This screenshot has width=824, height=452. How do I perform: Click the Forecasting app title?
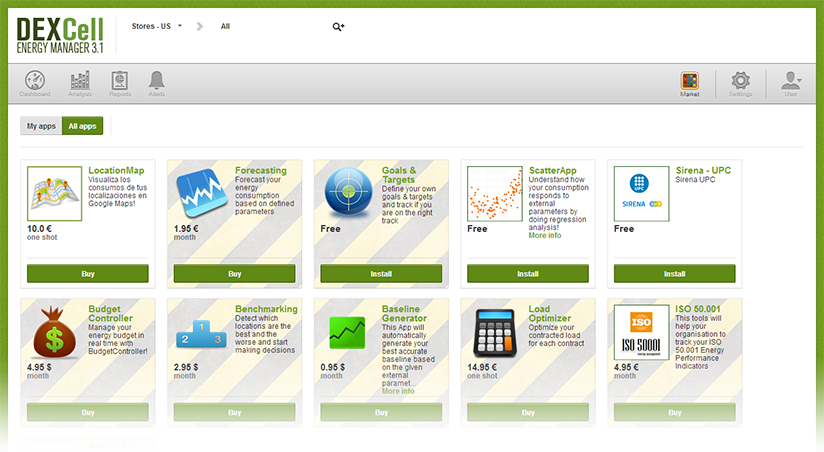(x=261, y=170)
